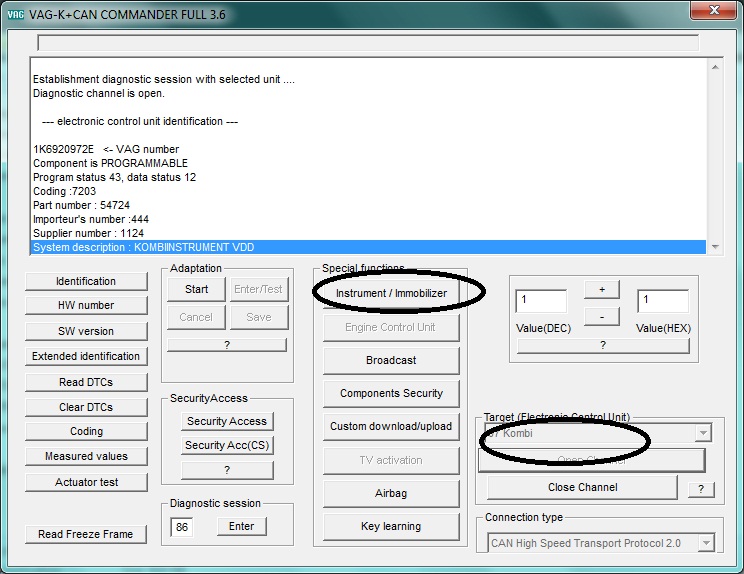Open Instrument / Immobilizer function

point(391,294)
